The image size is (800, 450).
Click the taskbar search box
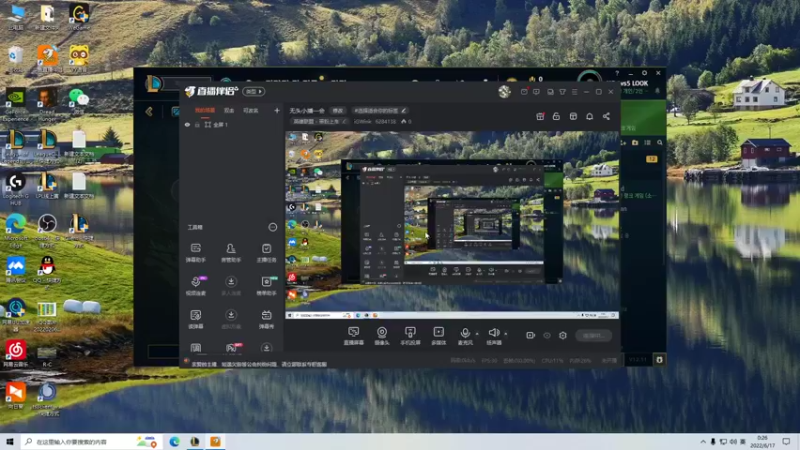91,441
